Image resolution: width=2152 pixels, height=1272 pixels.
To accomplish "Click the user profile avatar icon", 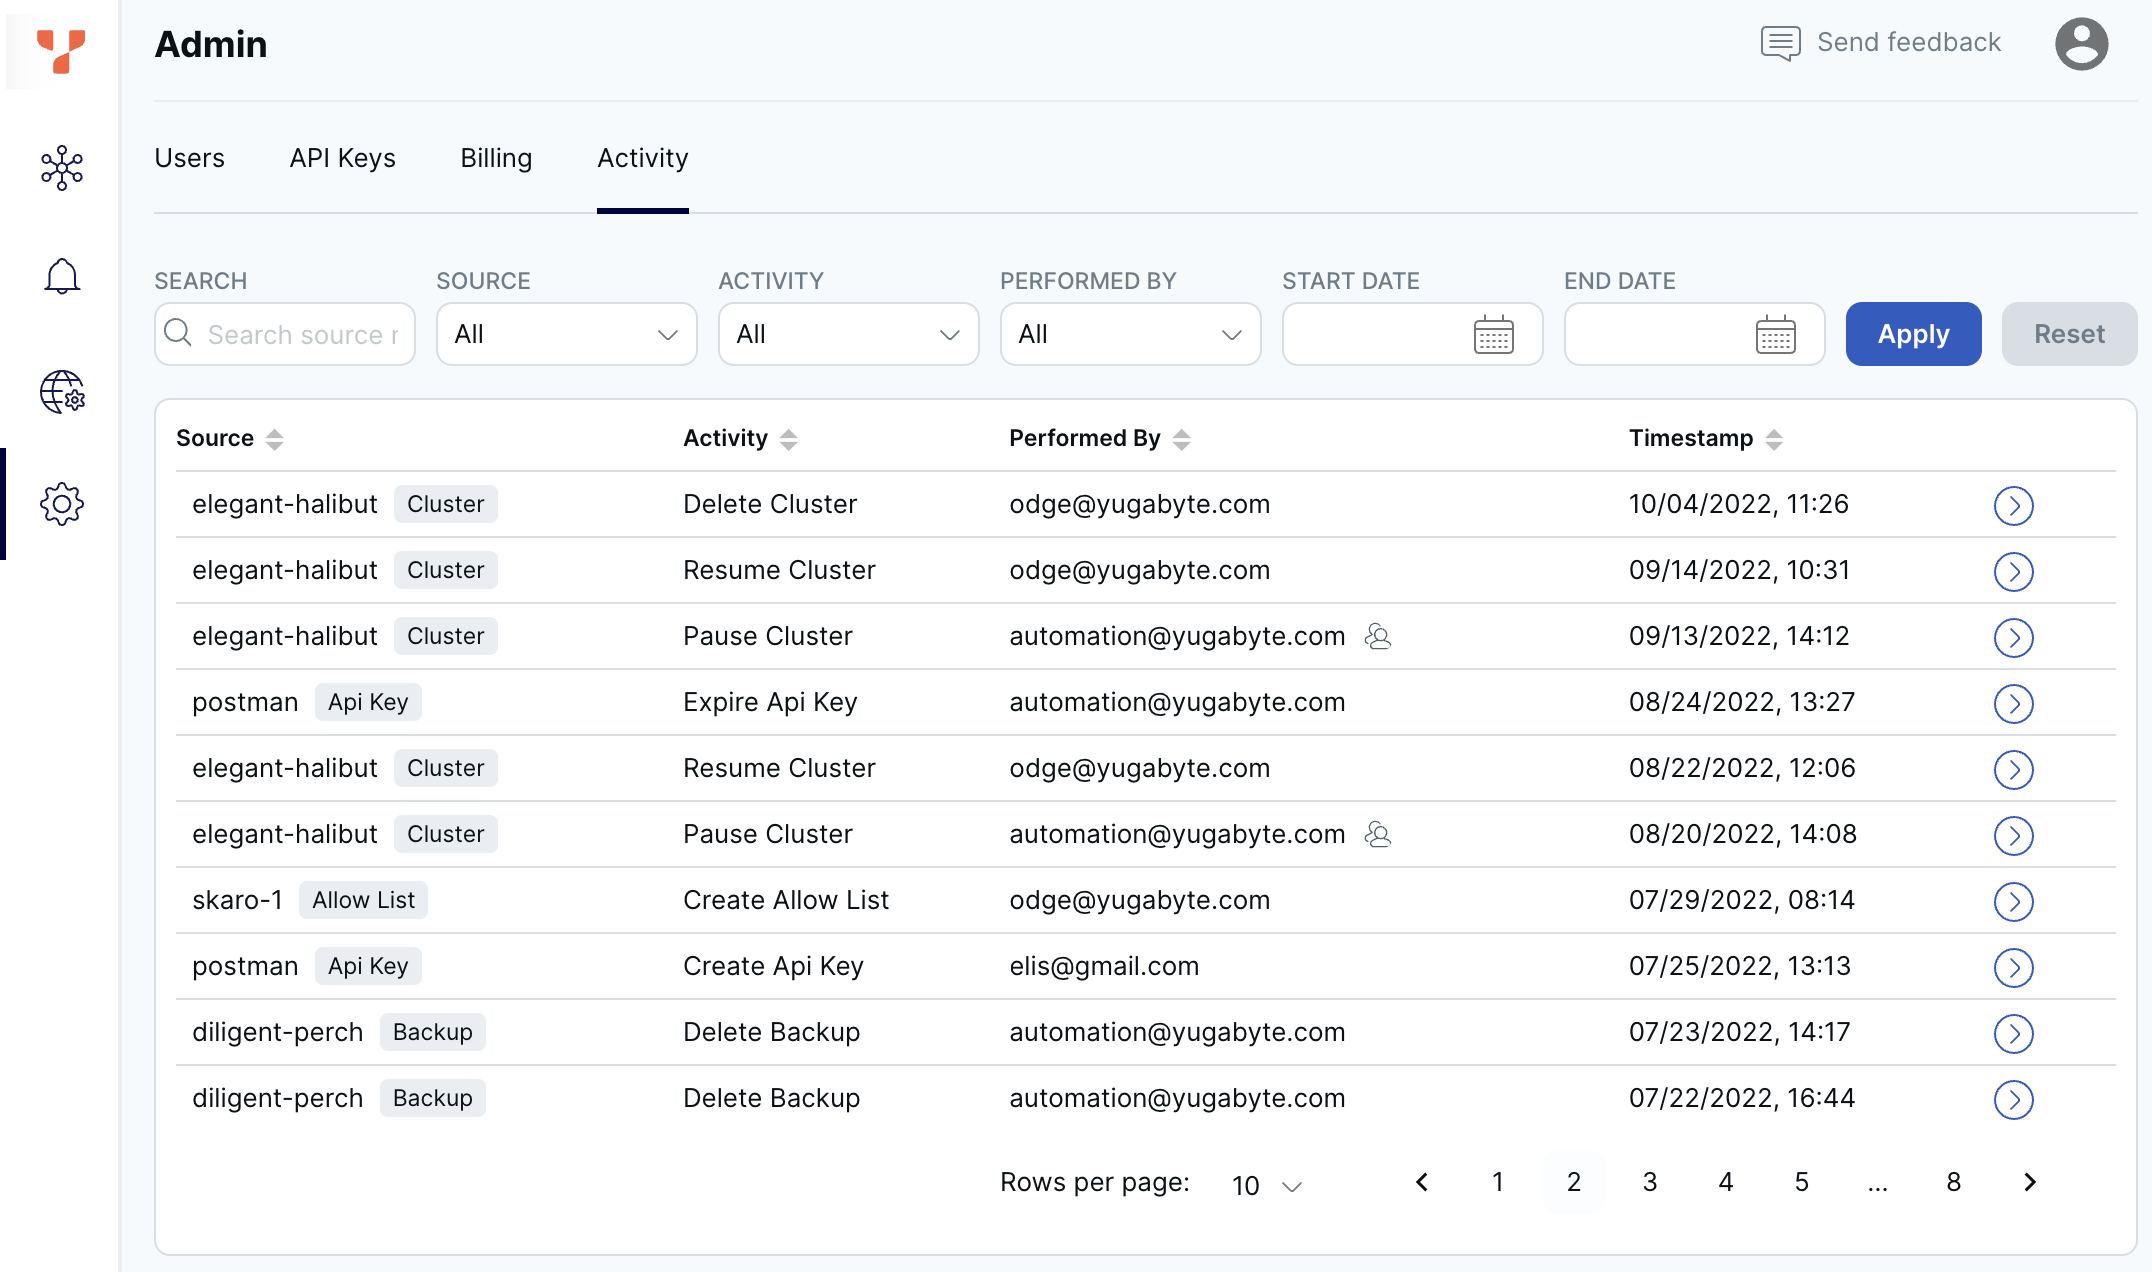I will coord(2081,44).
